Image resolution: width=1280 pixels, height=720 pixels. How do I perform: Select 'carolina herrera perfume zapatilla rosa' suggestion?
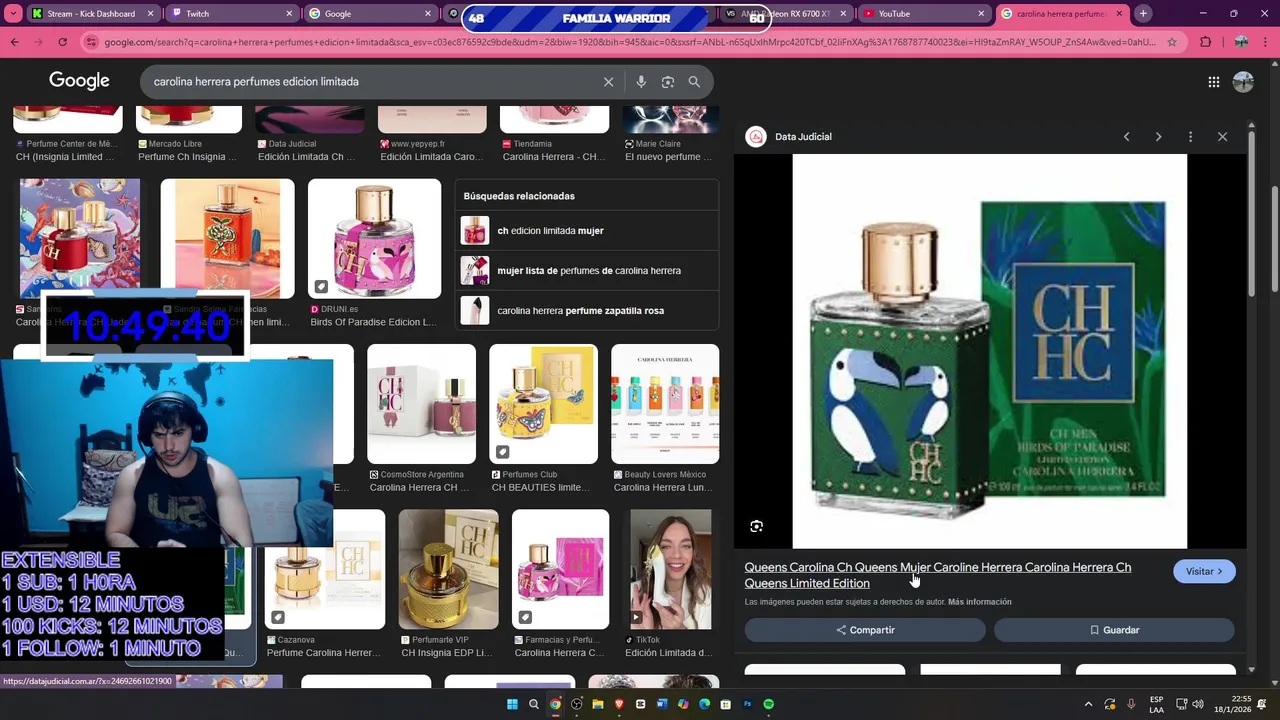point(587,311)
